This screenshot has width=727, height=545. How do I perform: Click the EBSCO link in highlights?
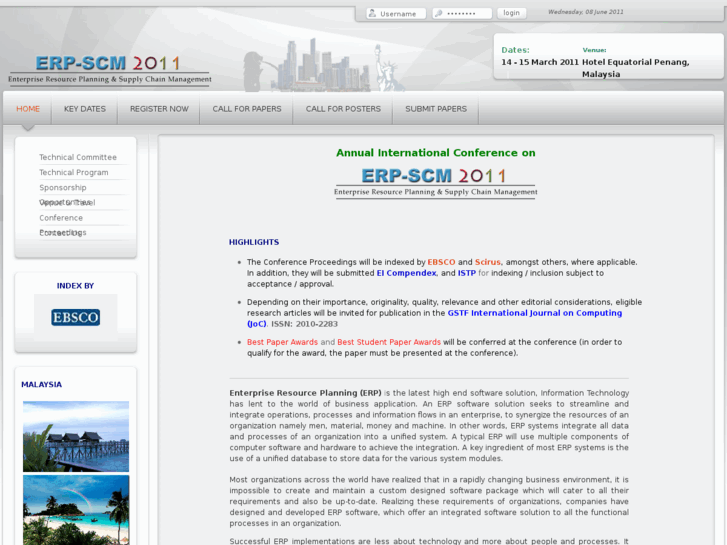[441, 262]
